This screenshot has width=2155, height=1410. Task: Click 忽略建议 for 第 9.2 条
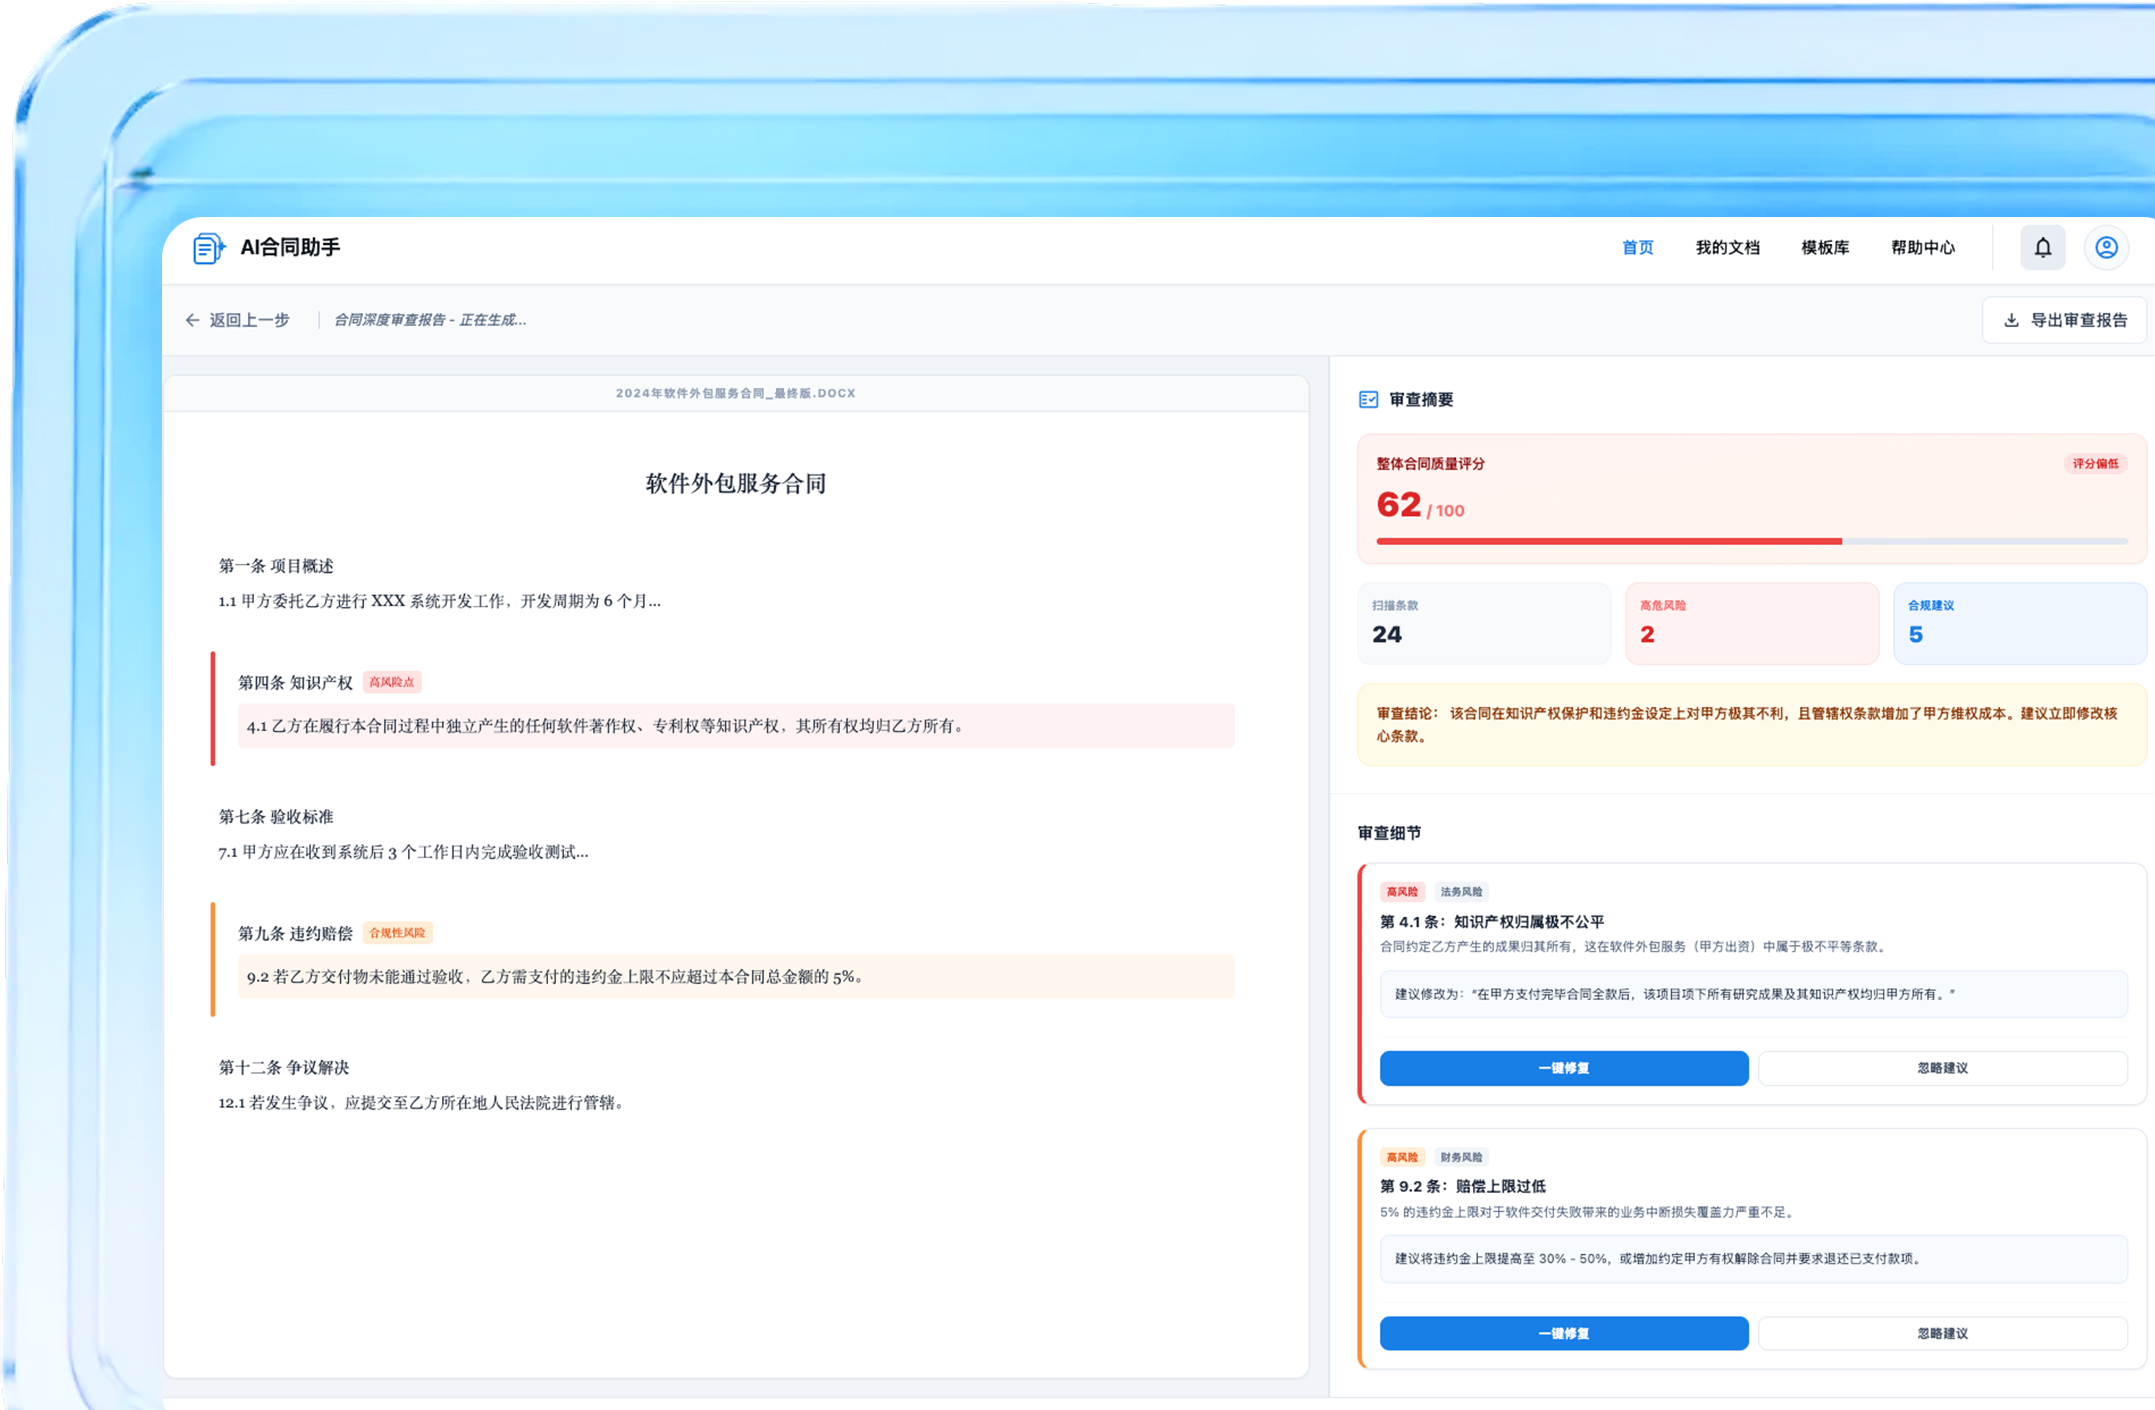coord(1943,1333)
